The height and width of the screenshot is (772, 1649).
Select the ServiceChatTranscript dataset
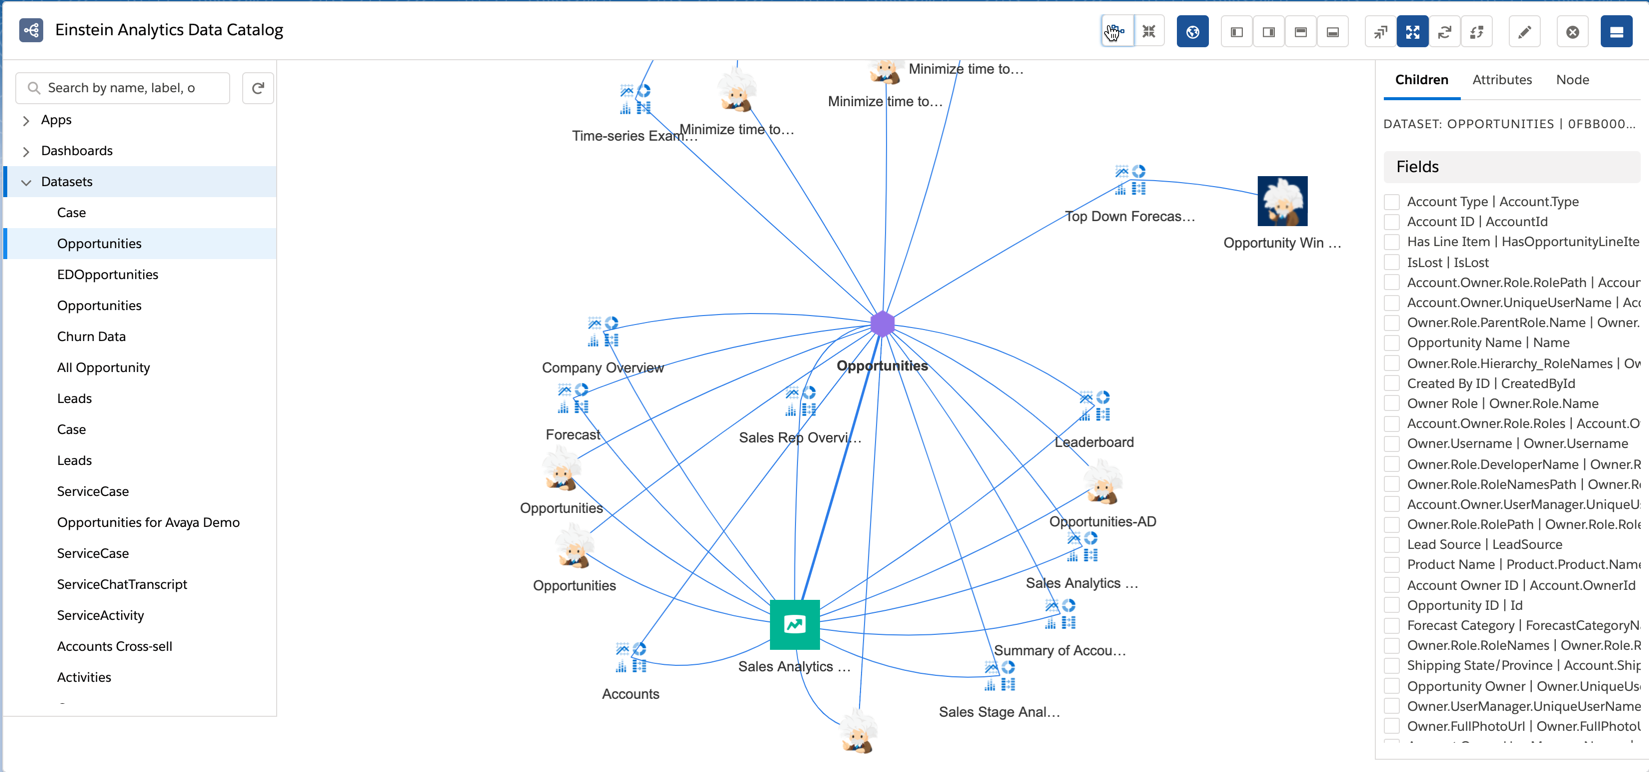coord(122,585)
